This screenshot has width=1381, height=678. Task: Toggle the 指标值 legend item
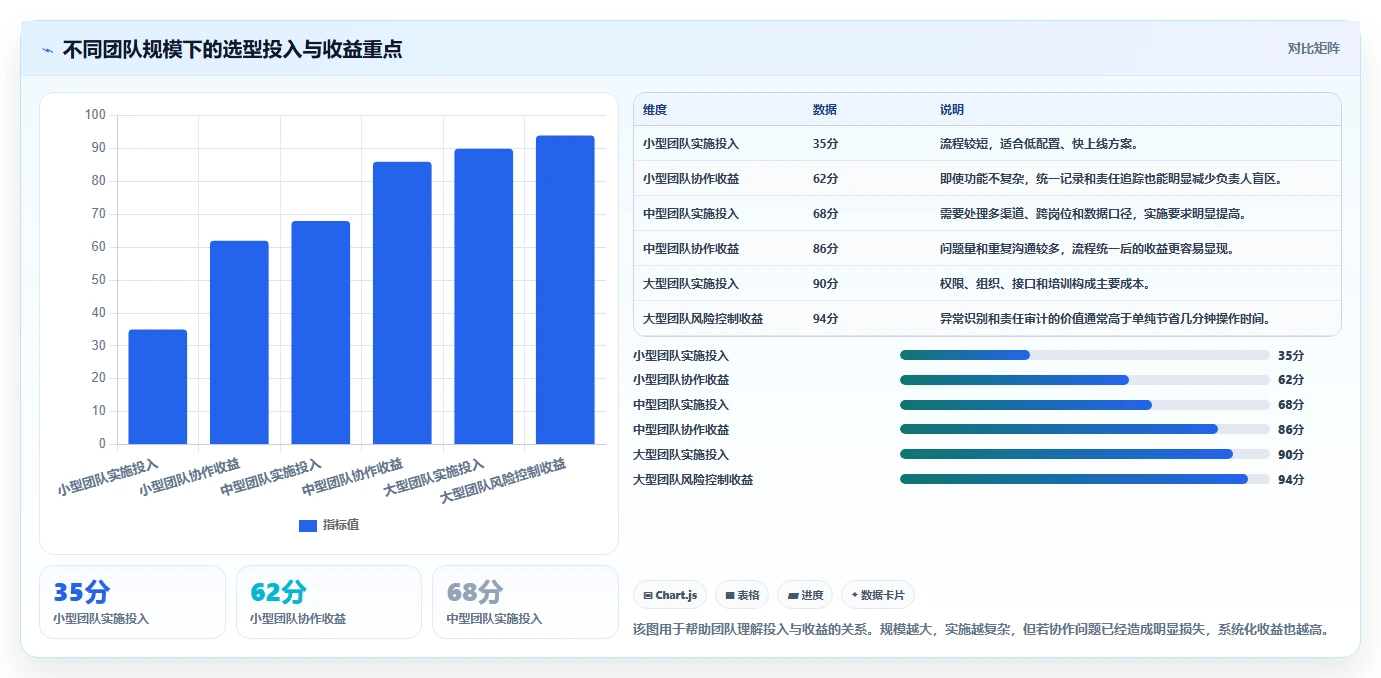(329, 525)
